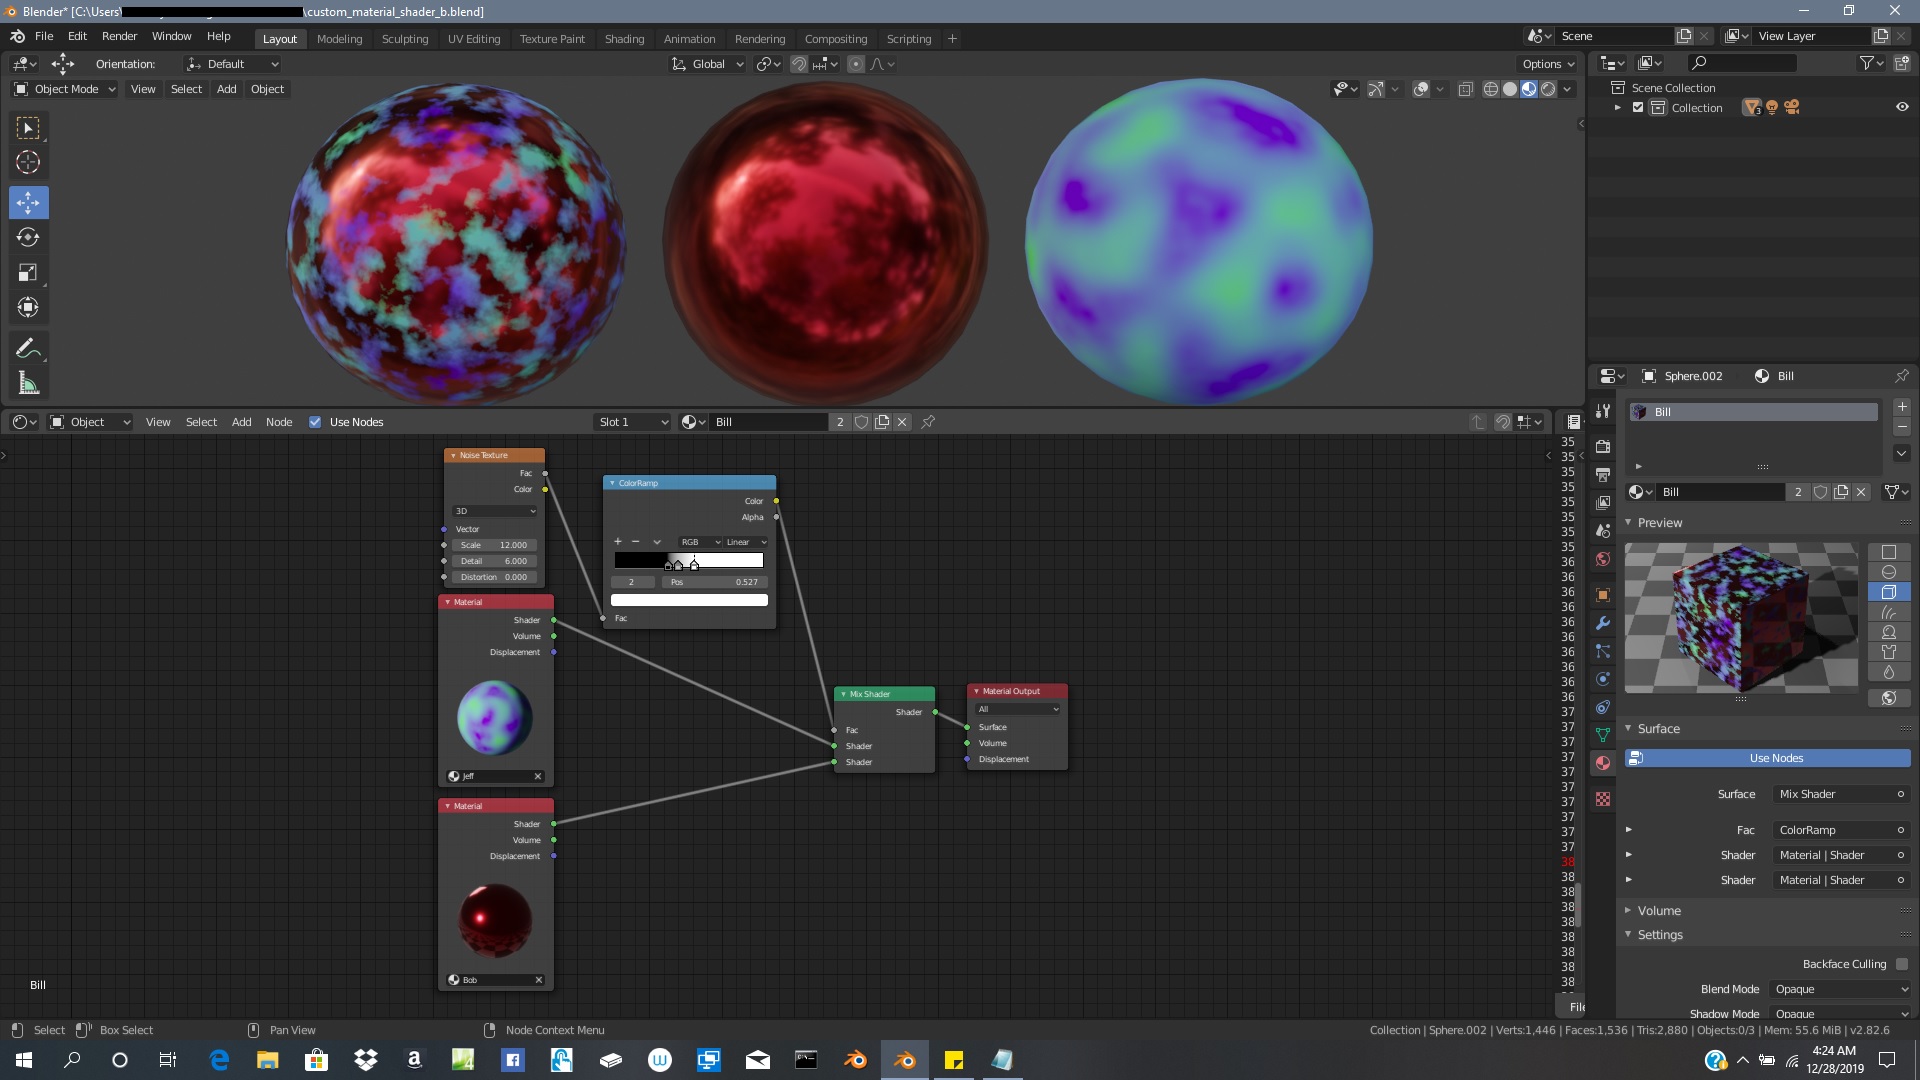Screen dimensions: 1920x1080
Task: Unlink Jeff material from Material node
Action: pos(538,776)
